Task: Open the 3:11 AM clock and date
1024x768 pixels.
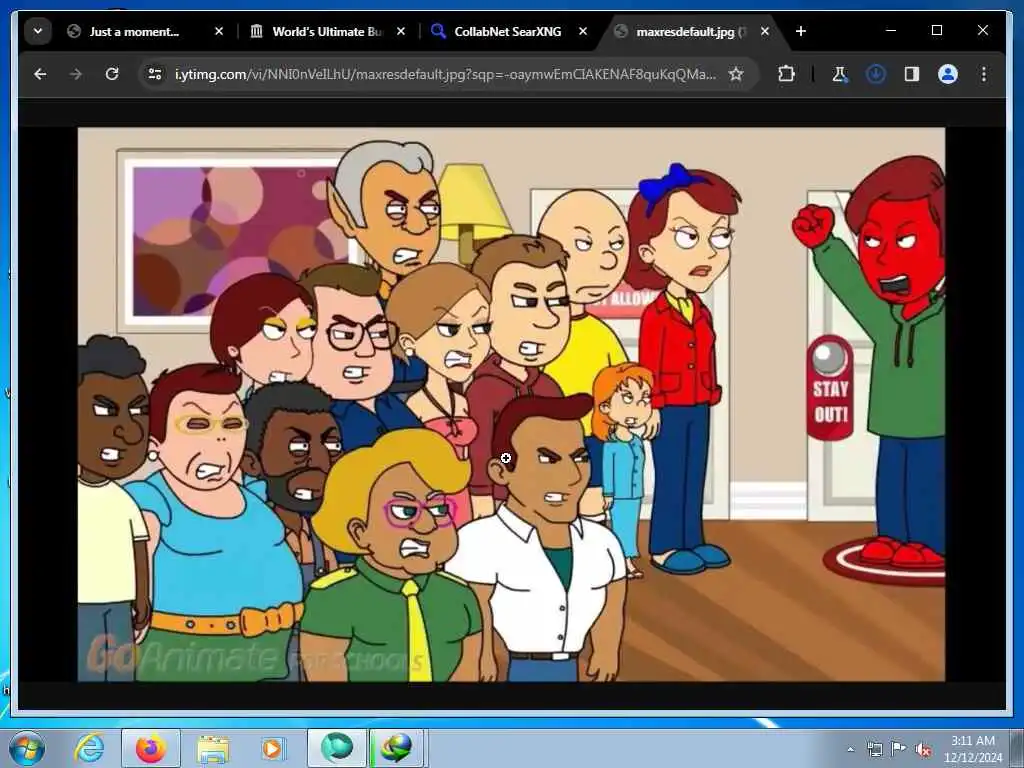Action: click(973, 749)
